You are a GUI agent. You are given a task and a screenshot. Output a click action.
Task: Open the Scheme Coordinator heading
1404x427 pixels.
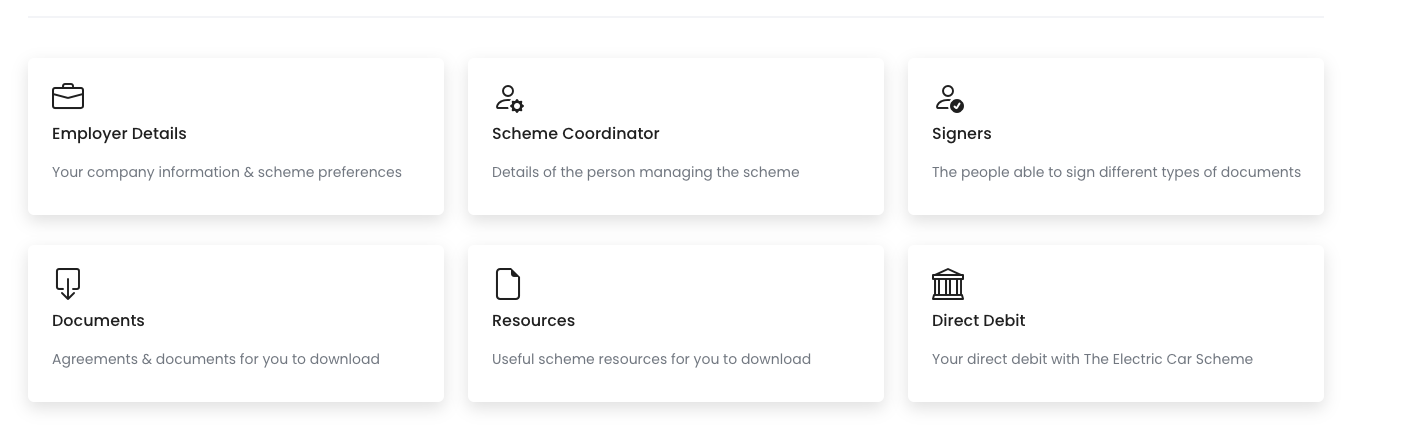pyautogui.click(x=576, y=134)
